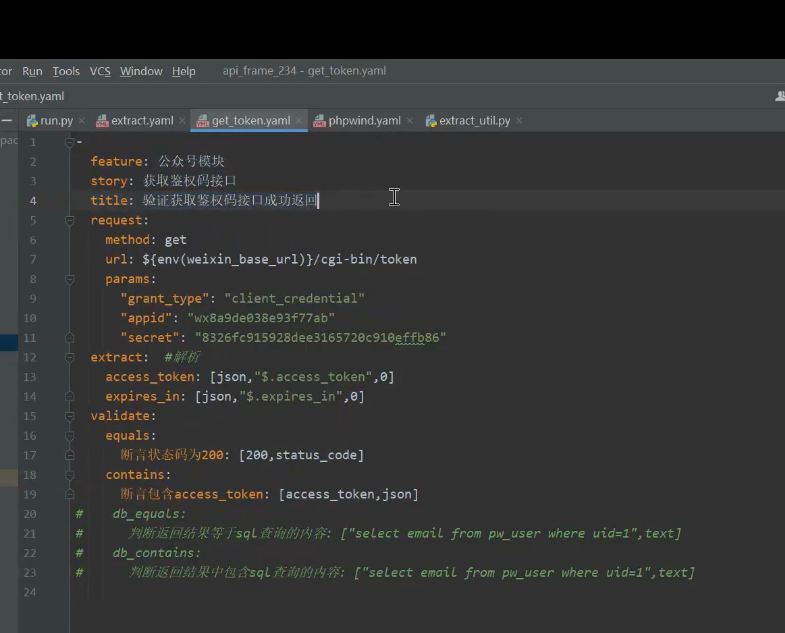Open the Window menu
This screenshot has height=633, width=785.
pos(141,71)
